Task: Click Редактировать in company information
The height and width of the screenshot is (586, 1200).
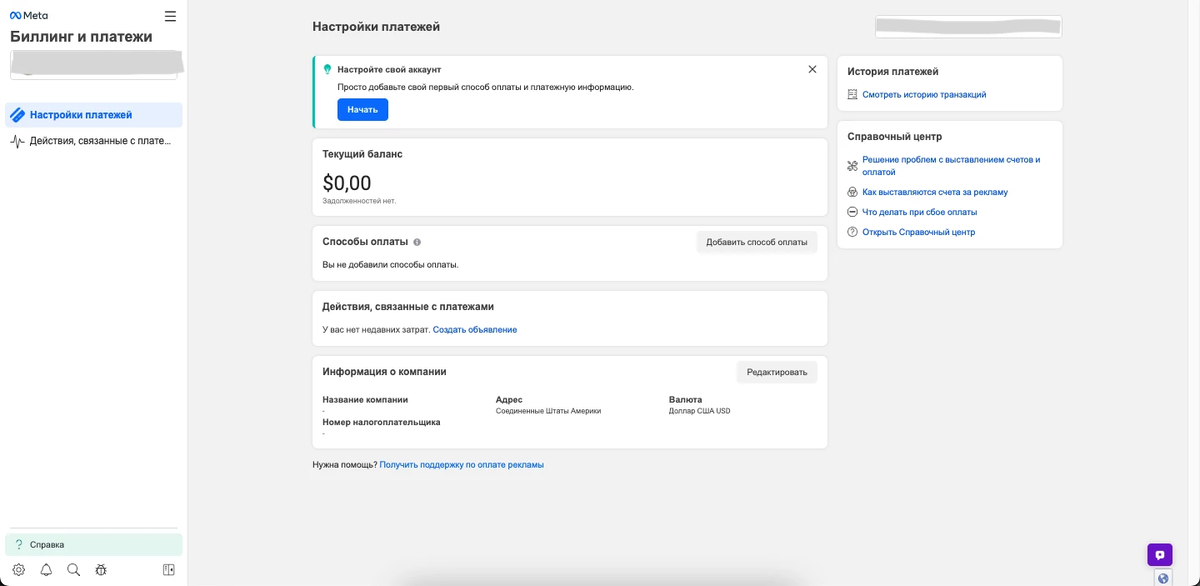Action: click(x=776, y=372)
